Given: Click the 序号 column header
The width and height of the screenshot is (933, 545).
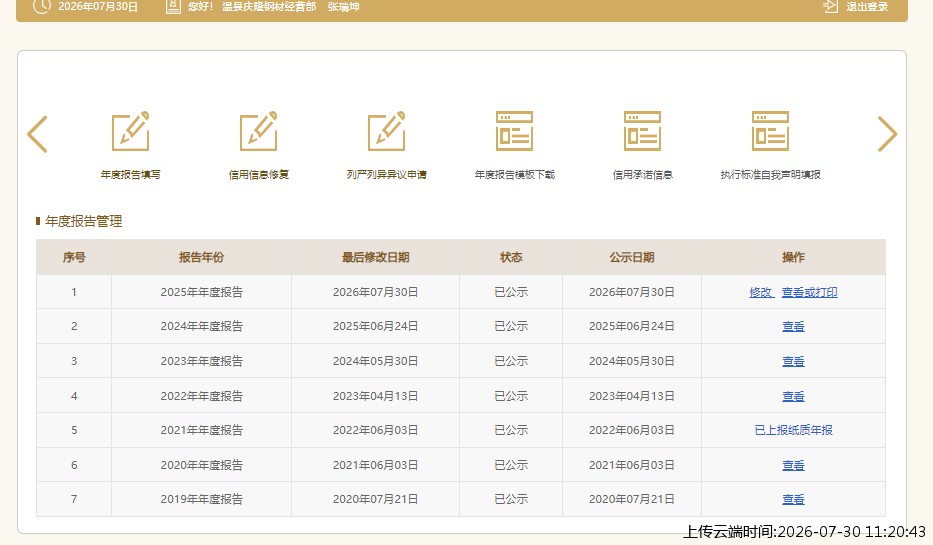Looking at the screenshot, I should [x=74, y=257].
